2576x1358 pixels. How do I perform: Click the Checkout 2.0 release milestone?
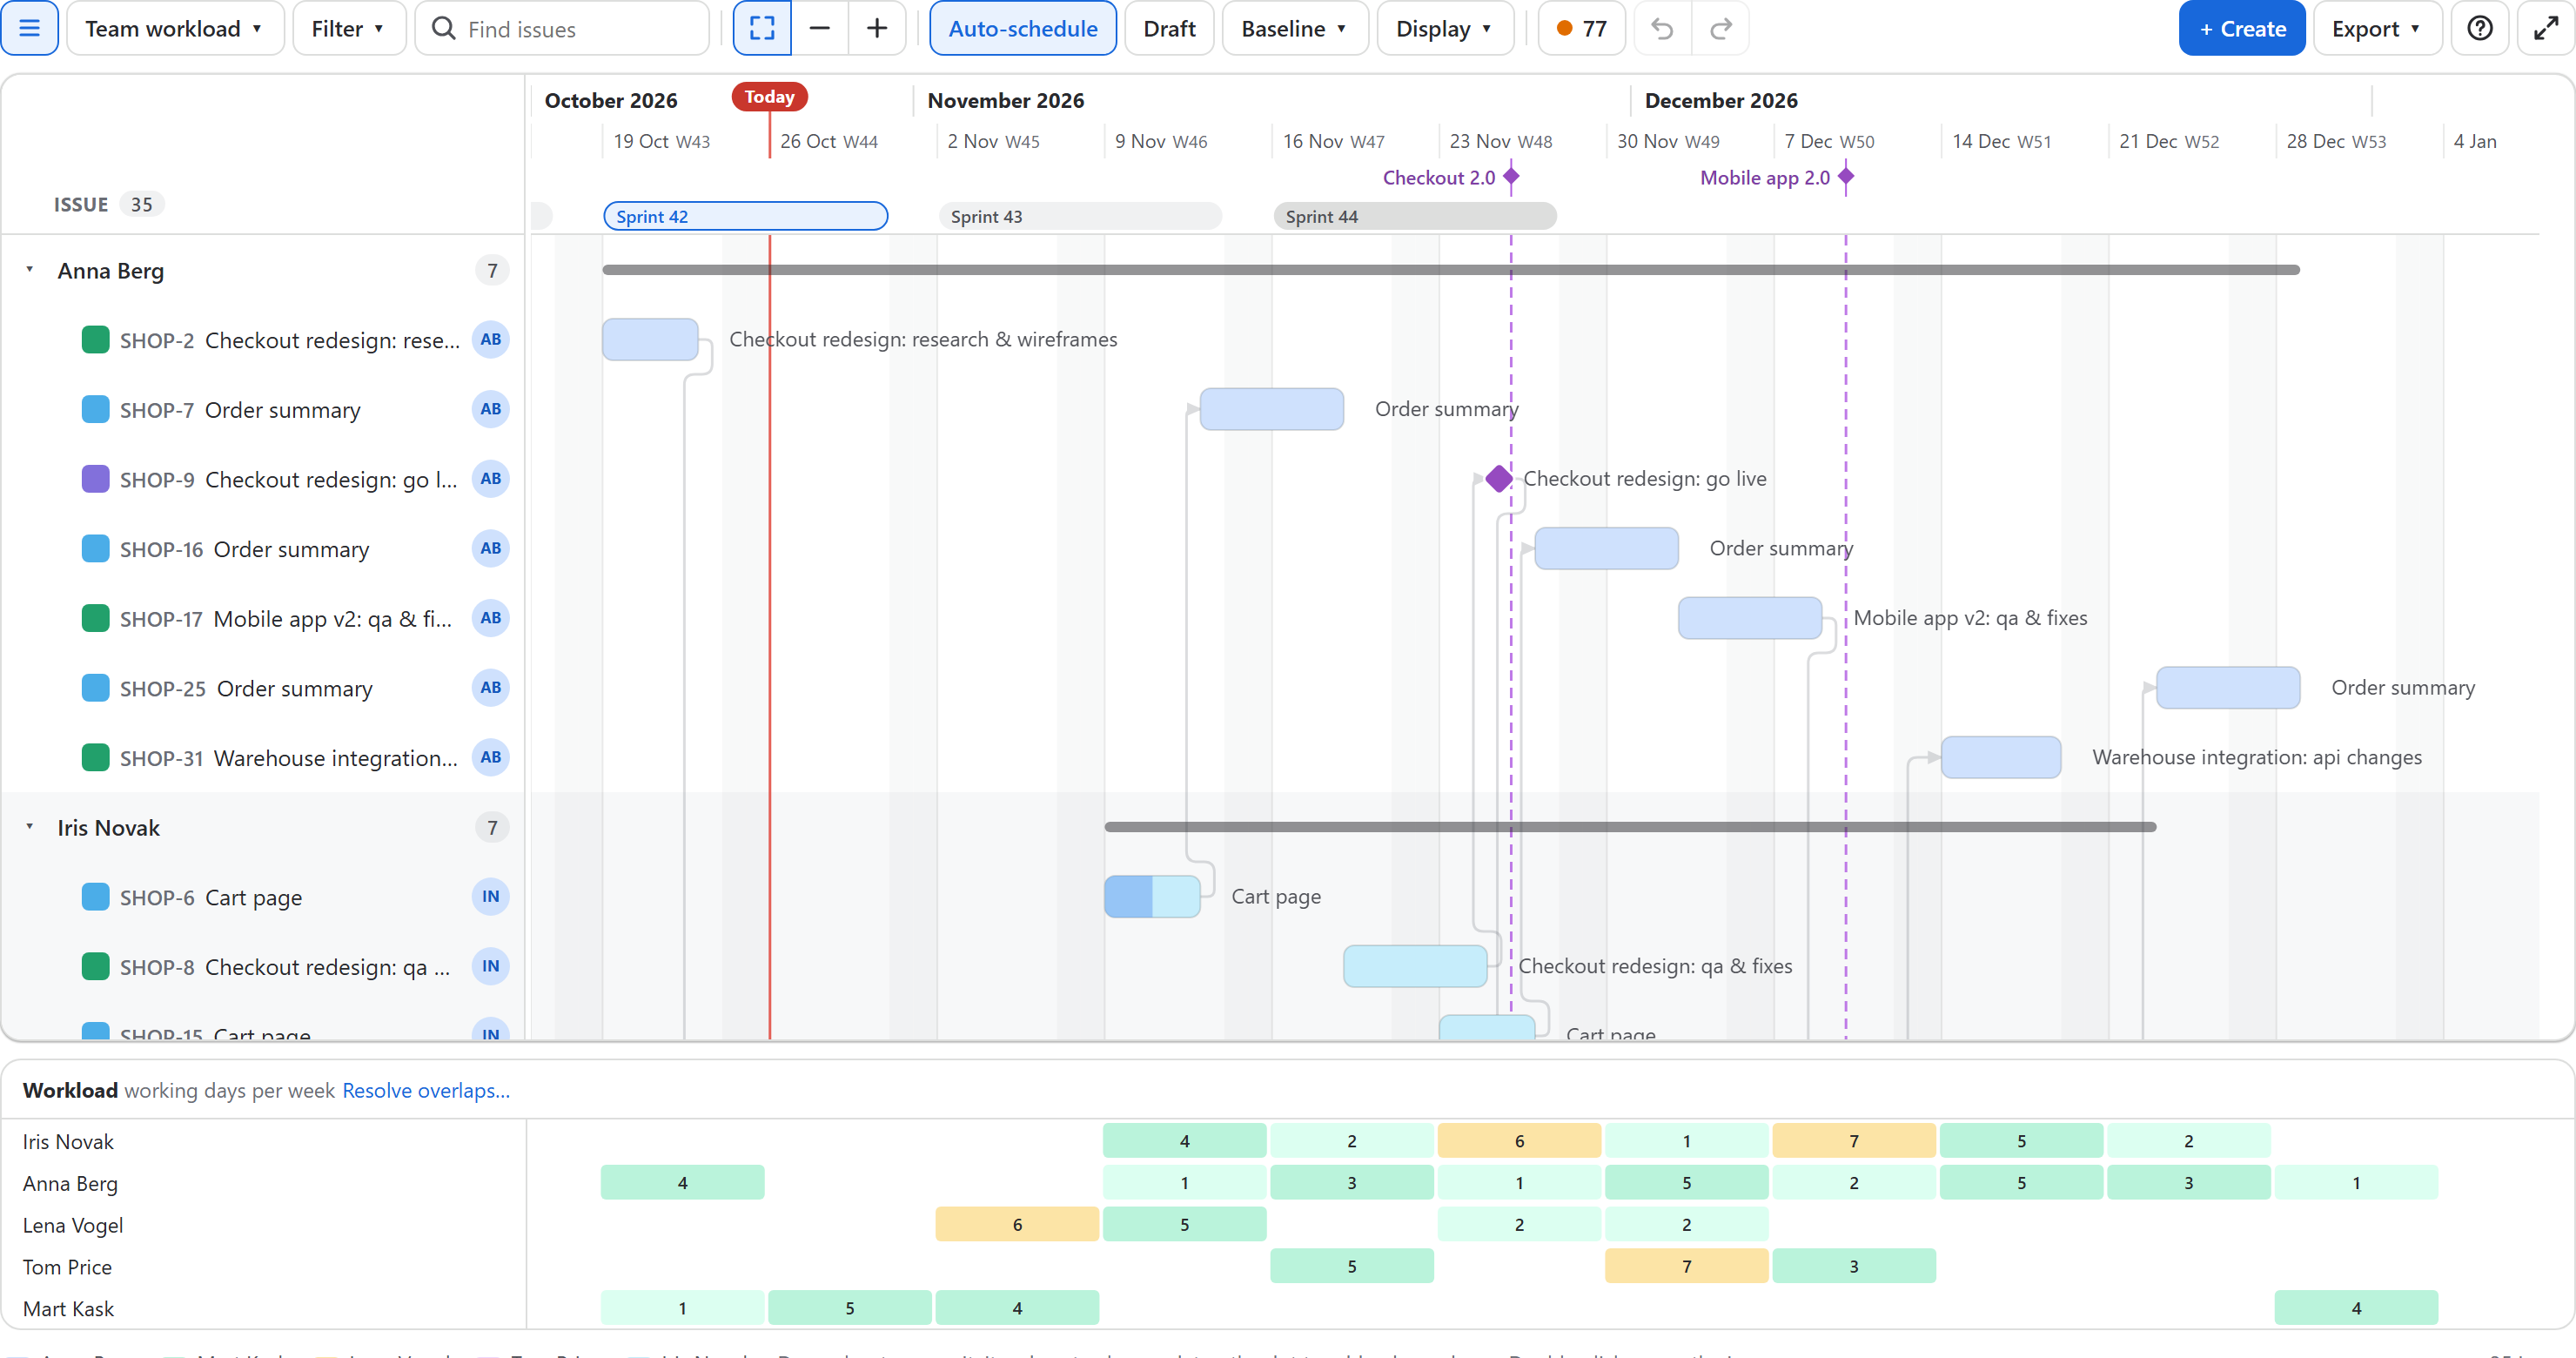click(x=1511, y=178)
